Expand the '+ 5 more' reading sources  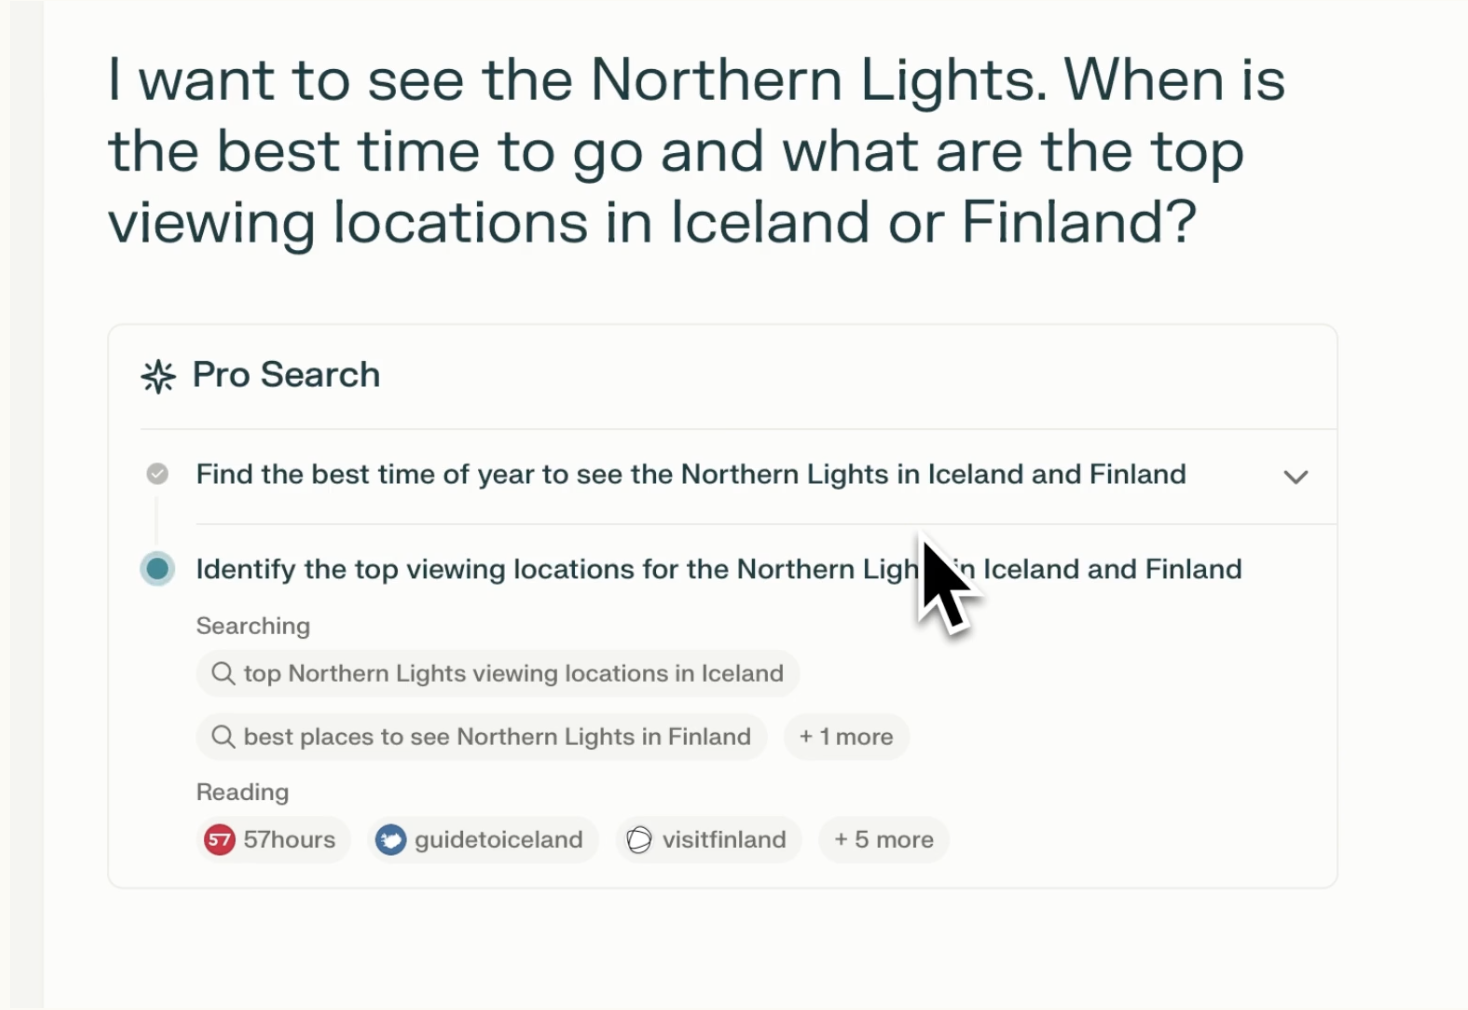coord(884,840)
